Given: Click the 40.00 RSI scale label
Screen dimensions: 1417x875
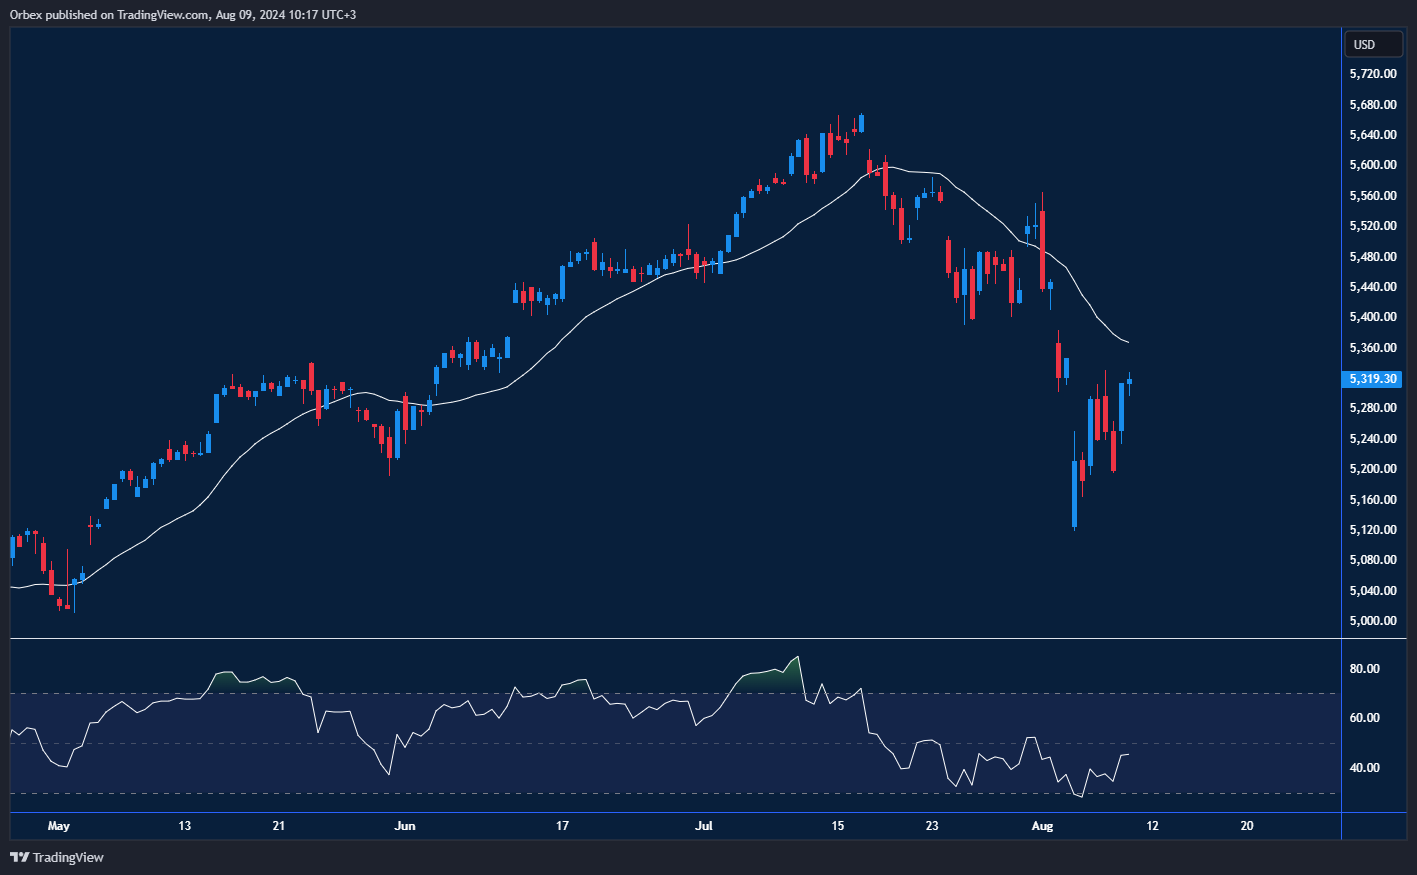Looking at the screenshot, I should pyautogui.click(x=1364, y=768).
